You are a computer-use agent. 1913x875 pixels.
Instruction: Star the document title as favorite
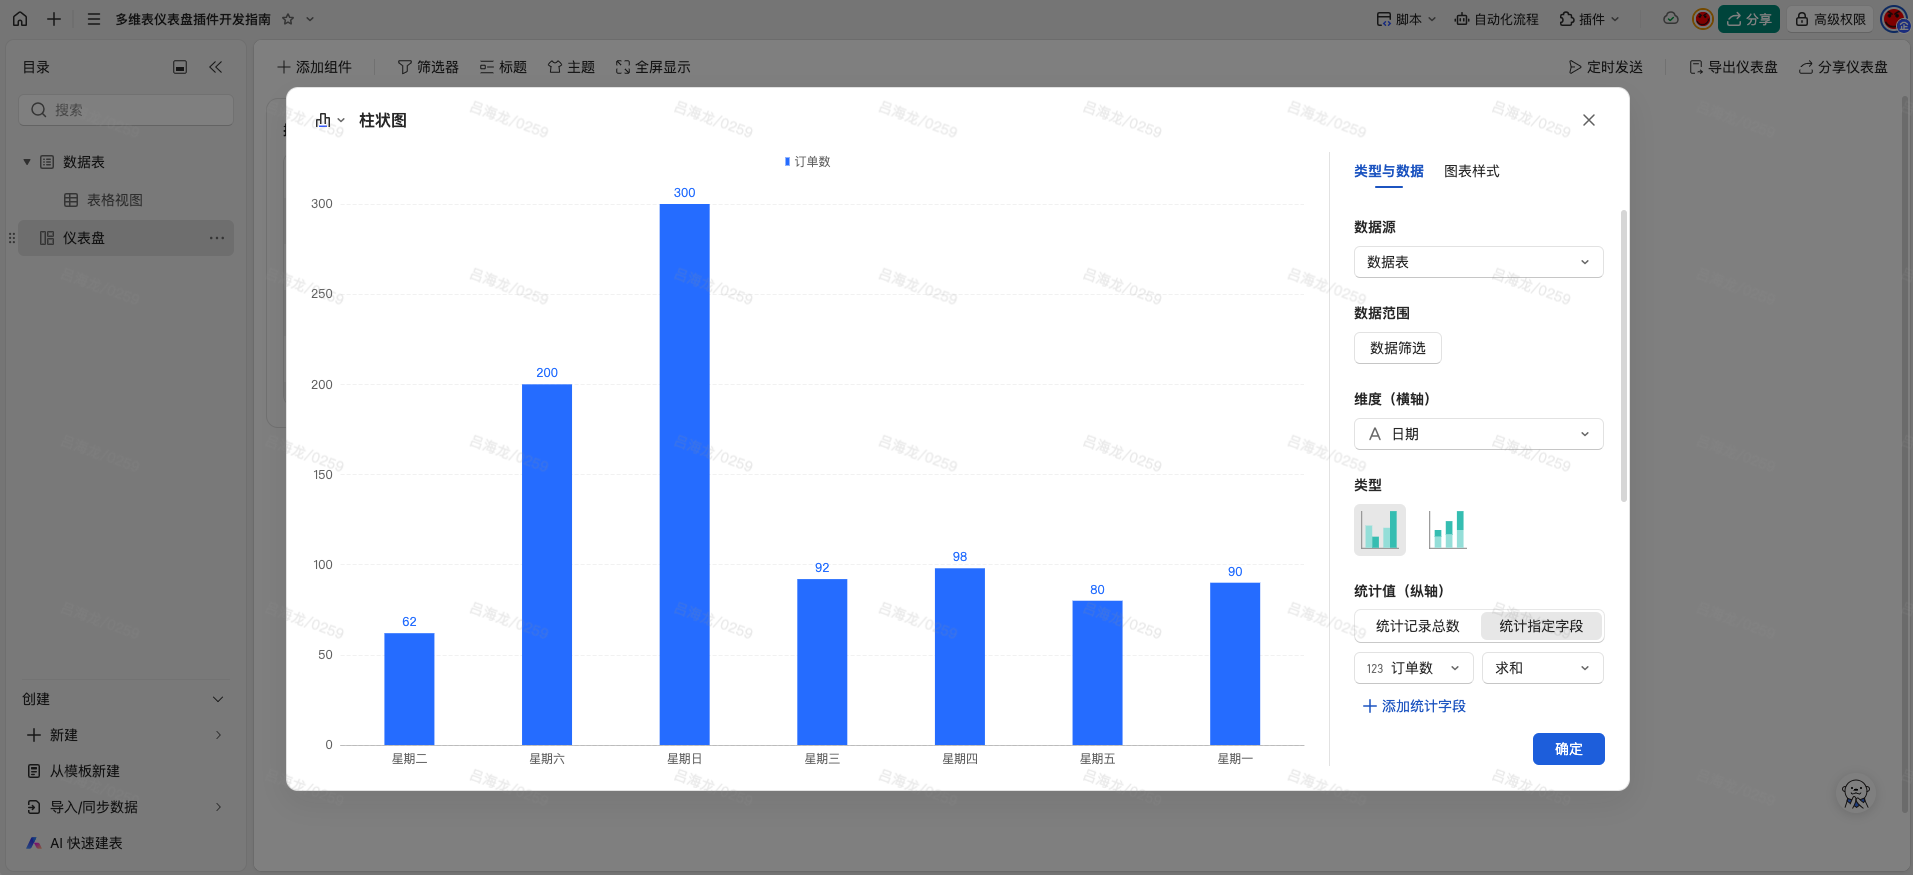288,19
